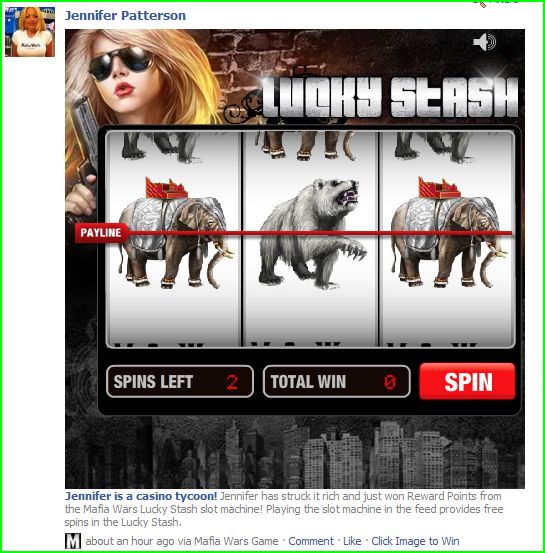Click the red PAYLINE label tag
Viewport: 545px width, 553px height.
click(101, 233)
